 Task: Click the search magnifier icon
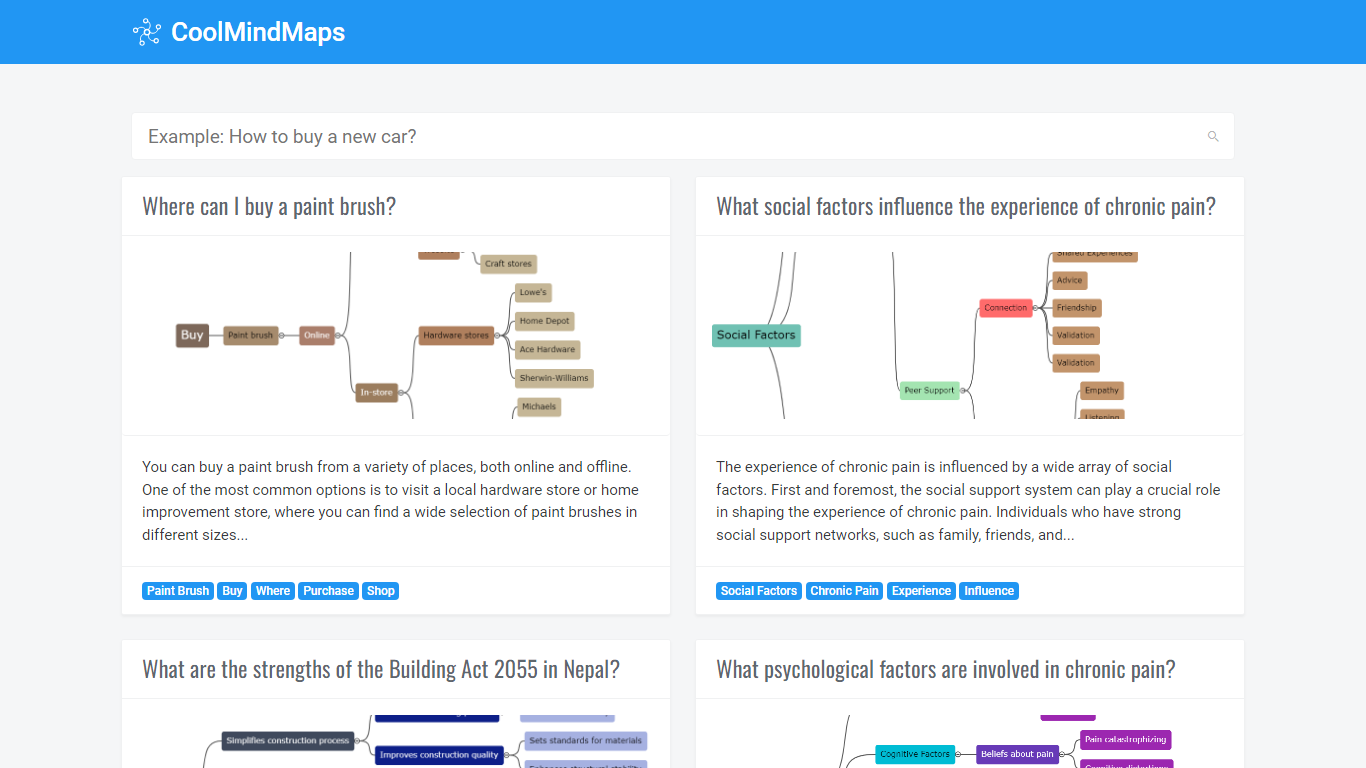click(x=1213, y=137)
